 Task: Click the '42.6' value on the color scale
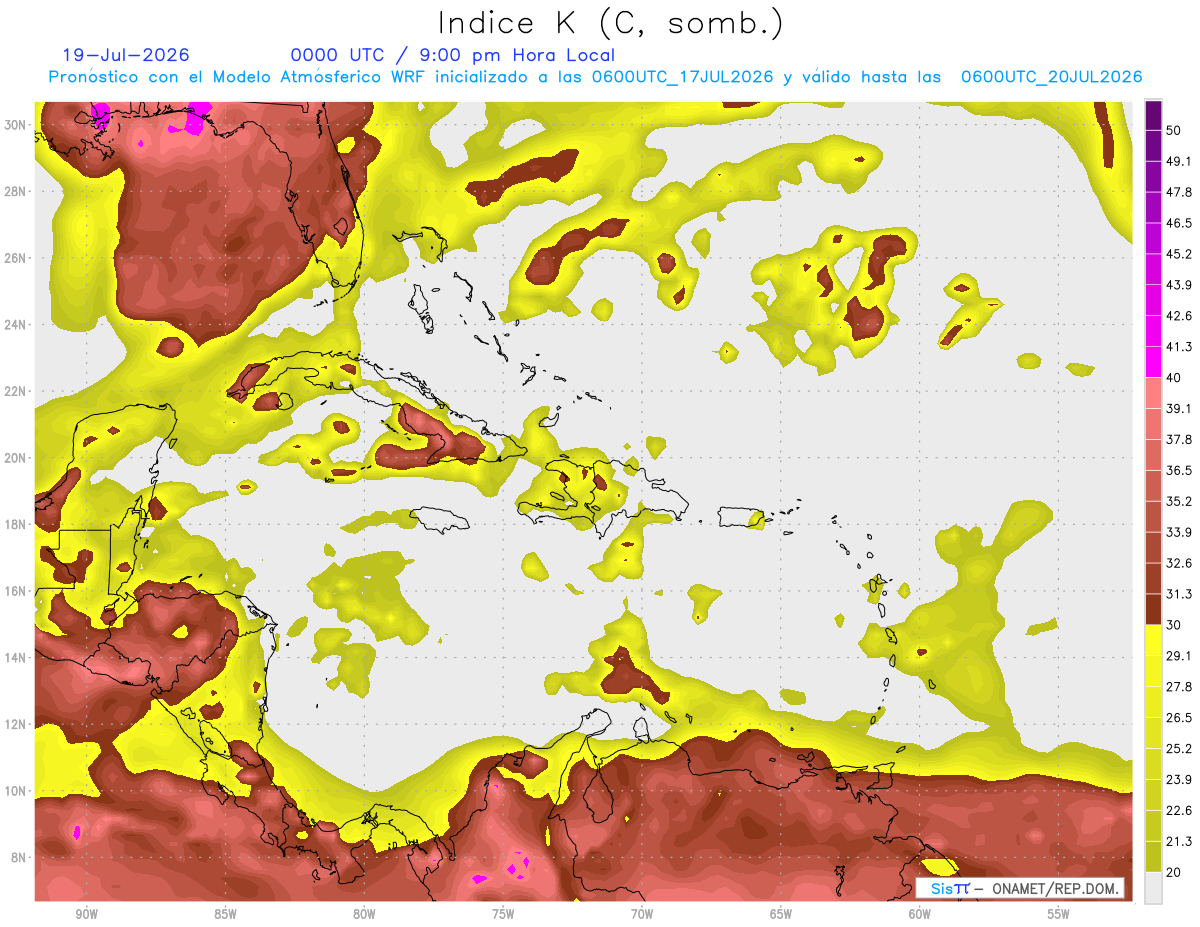(1179, 316)
